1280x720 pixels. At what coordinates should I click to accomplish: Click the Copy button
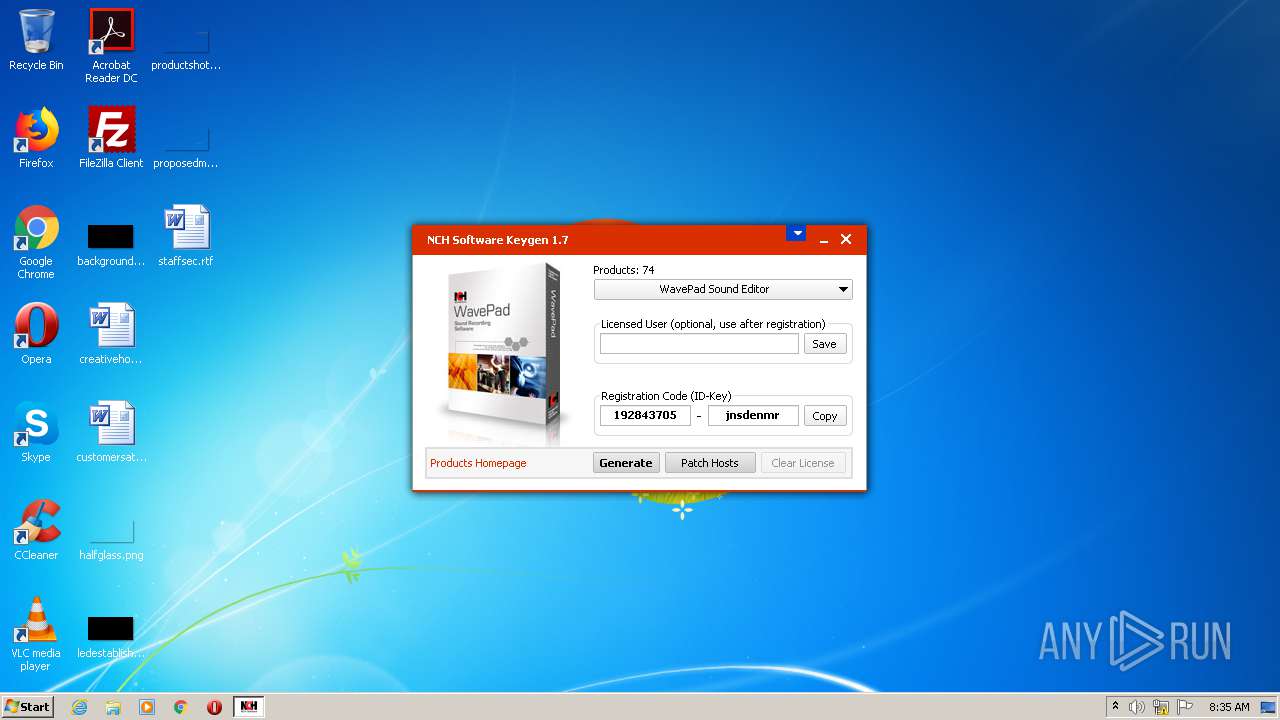[825, 416]
